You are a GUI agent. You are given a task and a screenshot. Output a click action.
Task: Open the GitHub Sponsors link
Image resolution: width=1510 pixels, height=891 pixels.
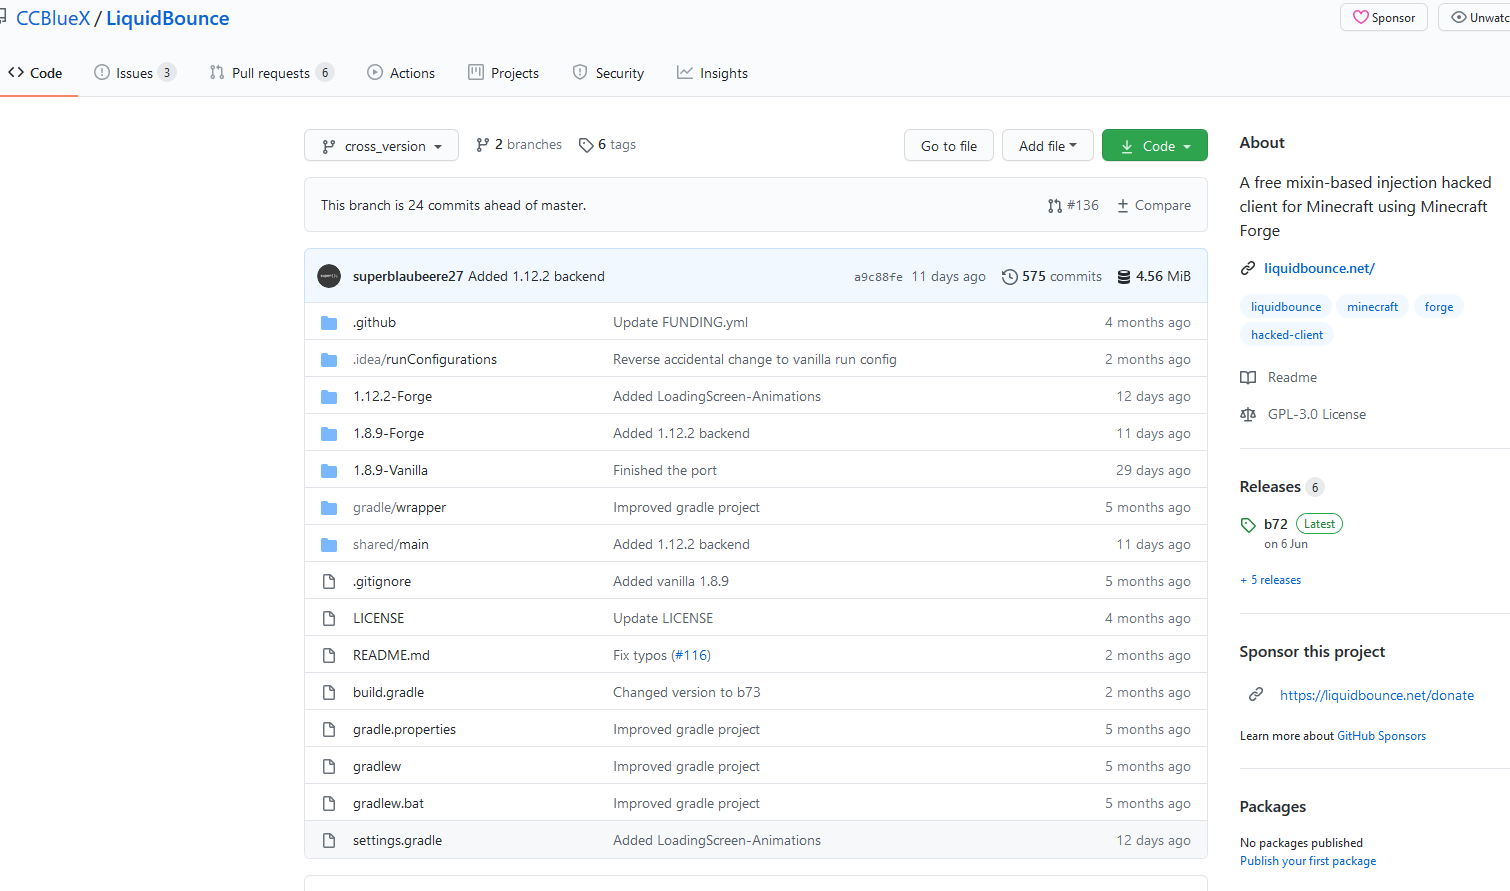pos(1382,736)
